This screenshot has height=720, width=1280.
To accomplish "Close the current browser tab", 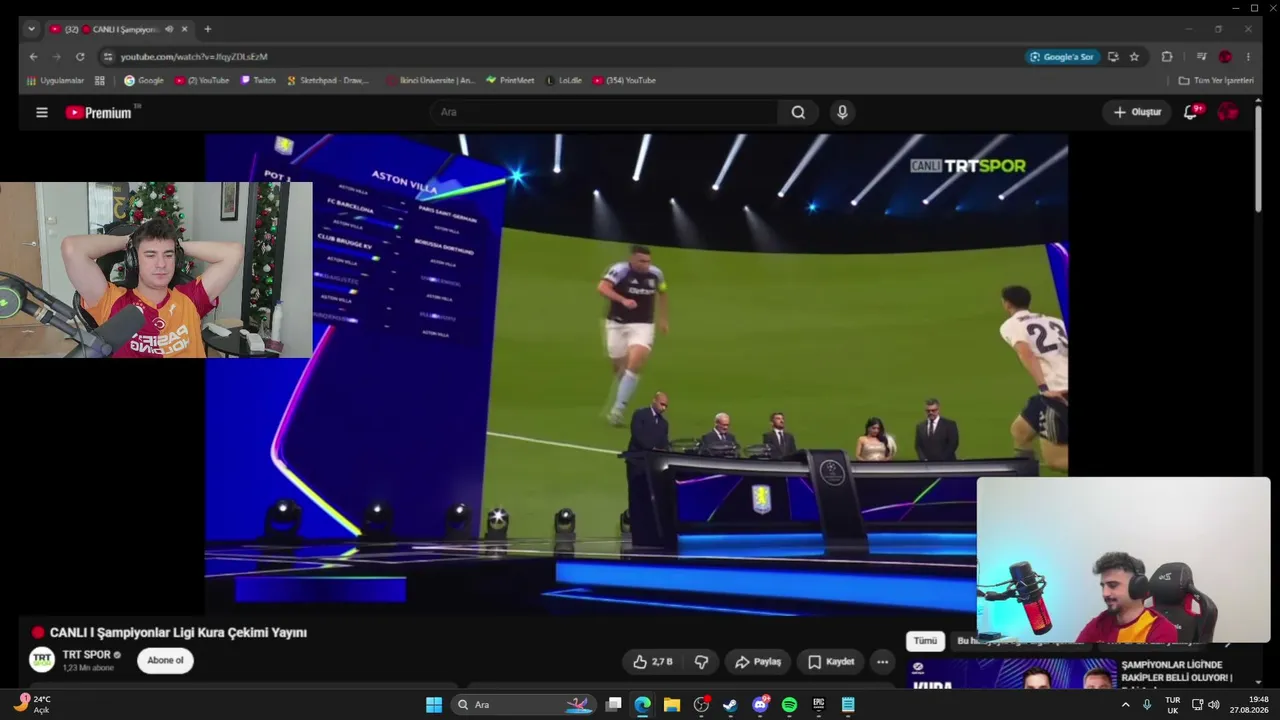I will (x=184, y=29).
